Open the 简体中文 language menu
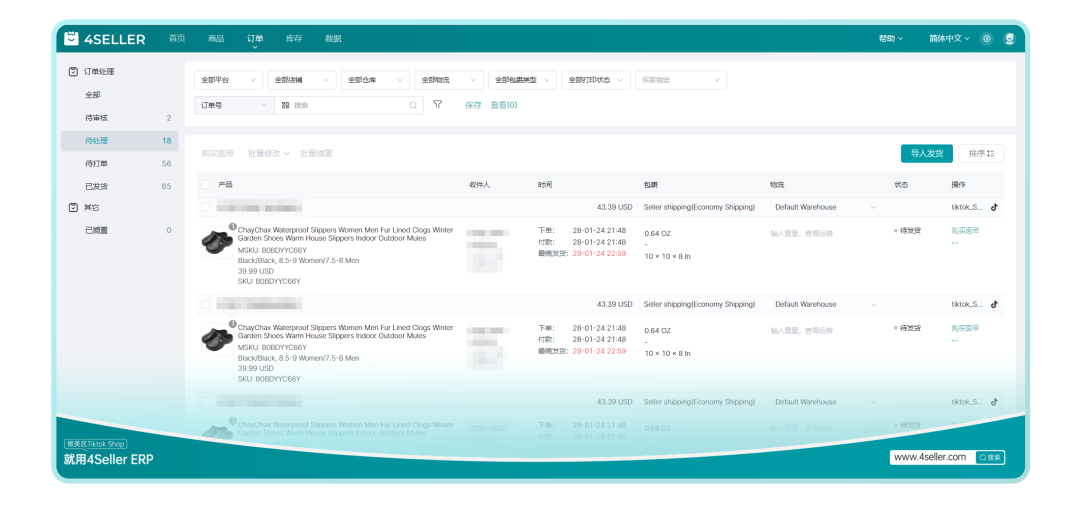This screenshot has width=1080, height=505. [948, 39]
